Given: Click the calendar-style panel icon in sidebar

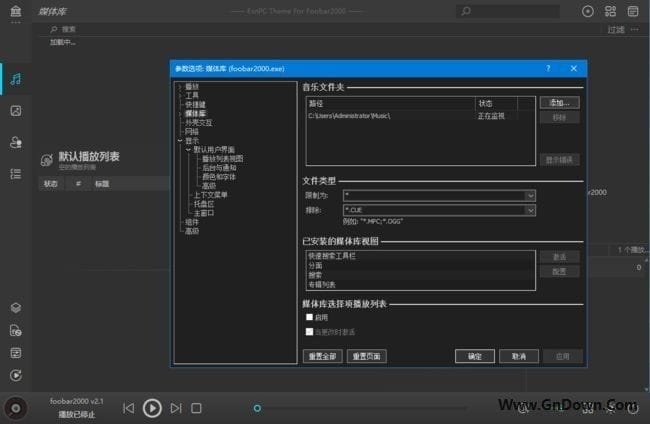Looking at the screenshot, I should (x=16, y=353).
